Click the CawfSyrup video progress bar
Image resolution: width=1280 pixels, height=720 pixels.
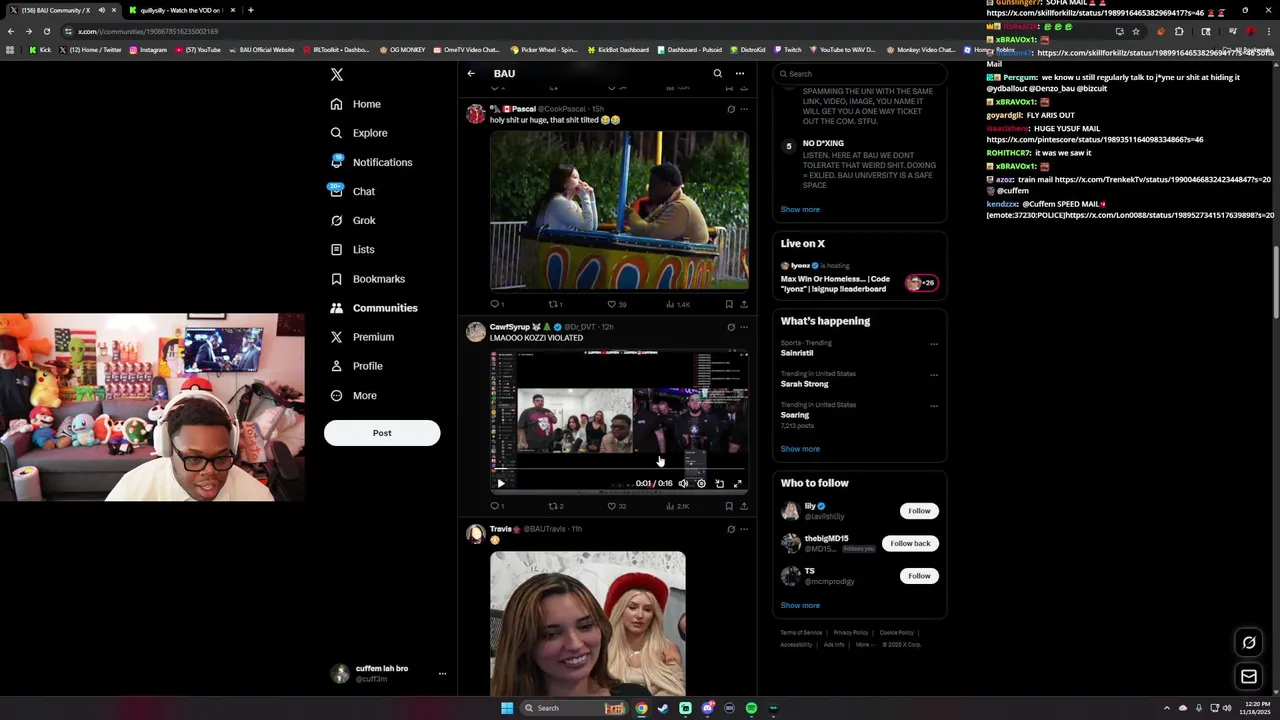click(x=619, y=469)
